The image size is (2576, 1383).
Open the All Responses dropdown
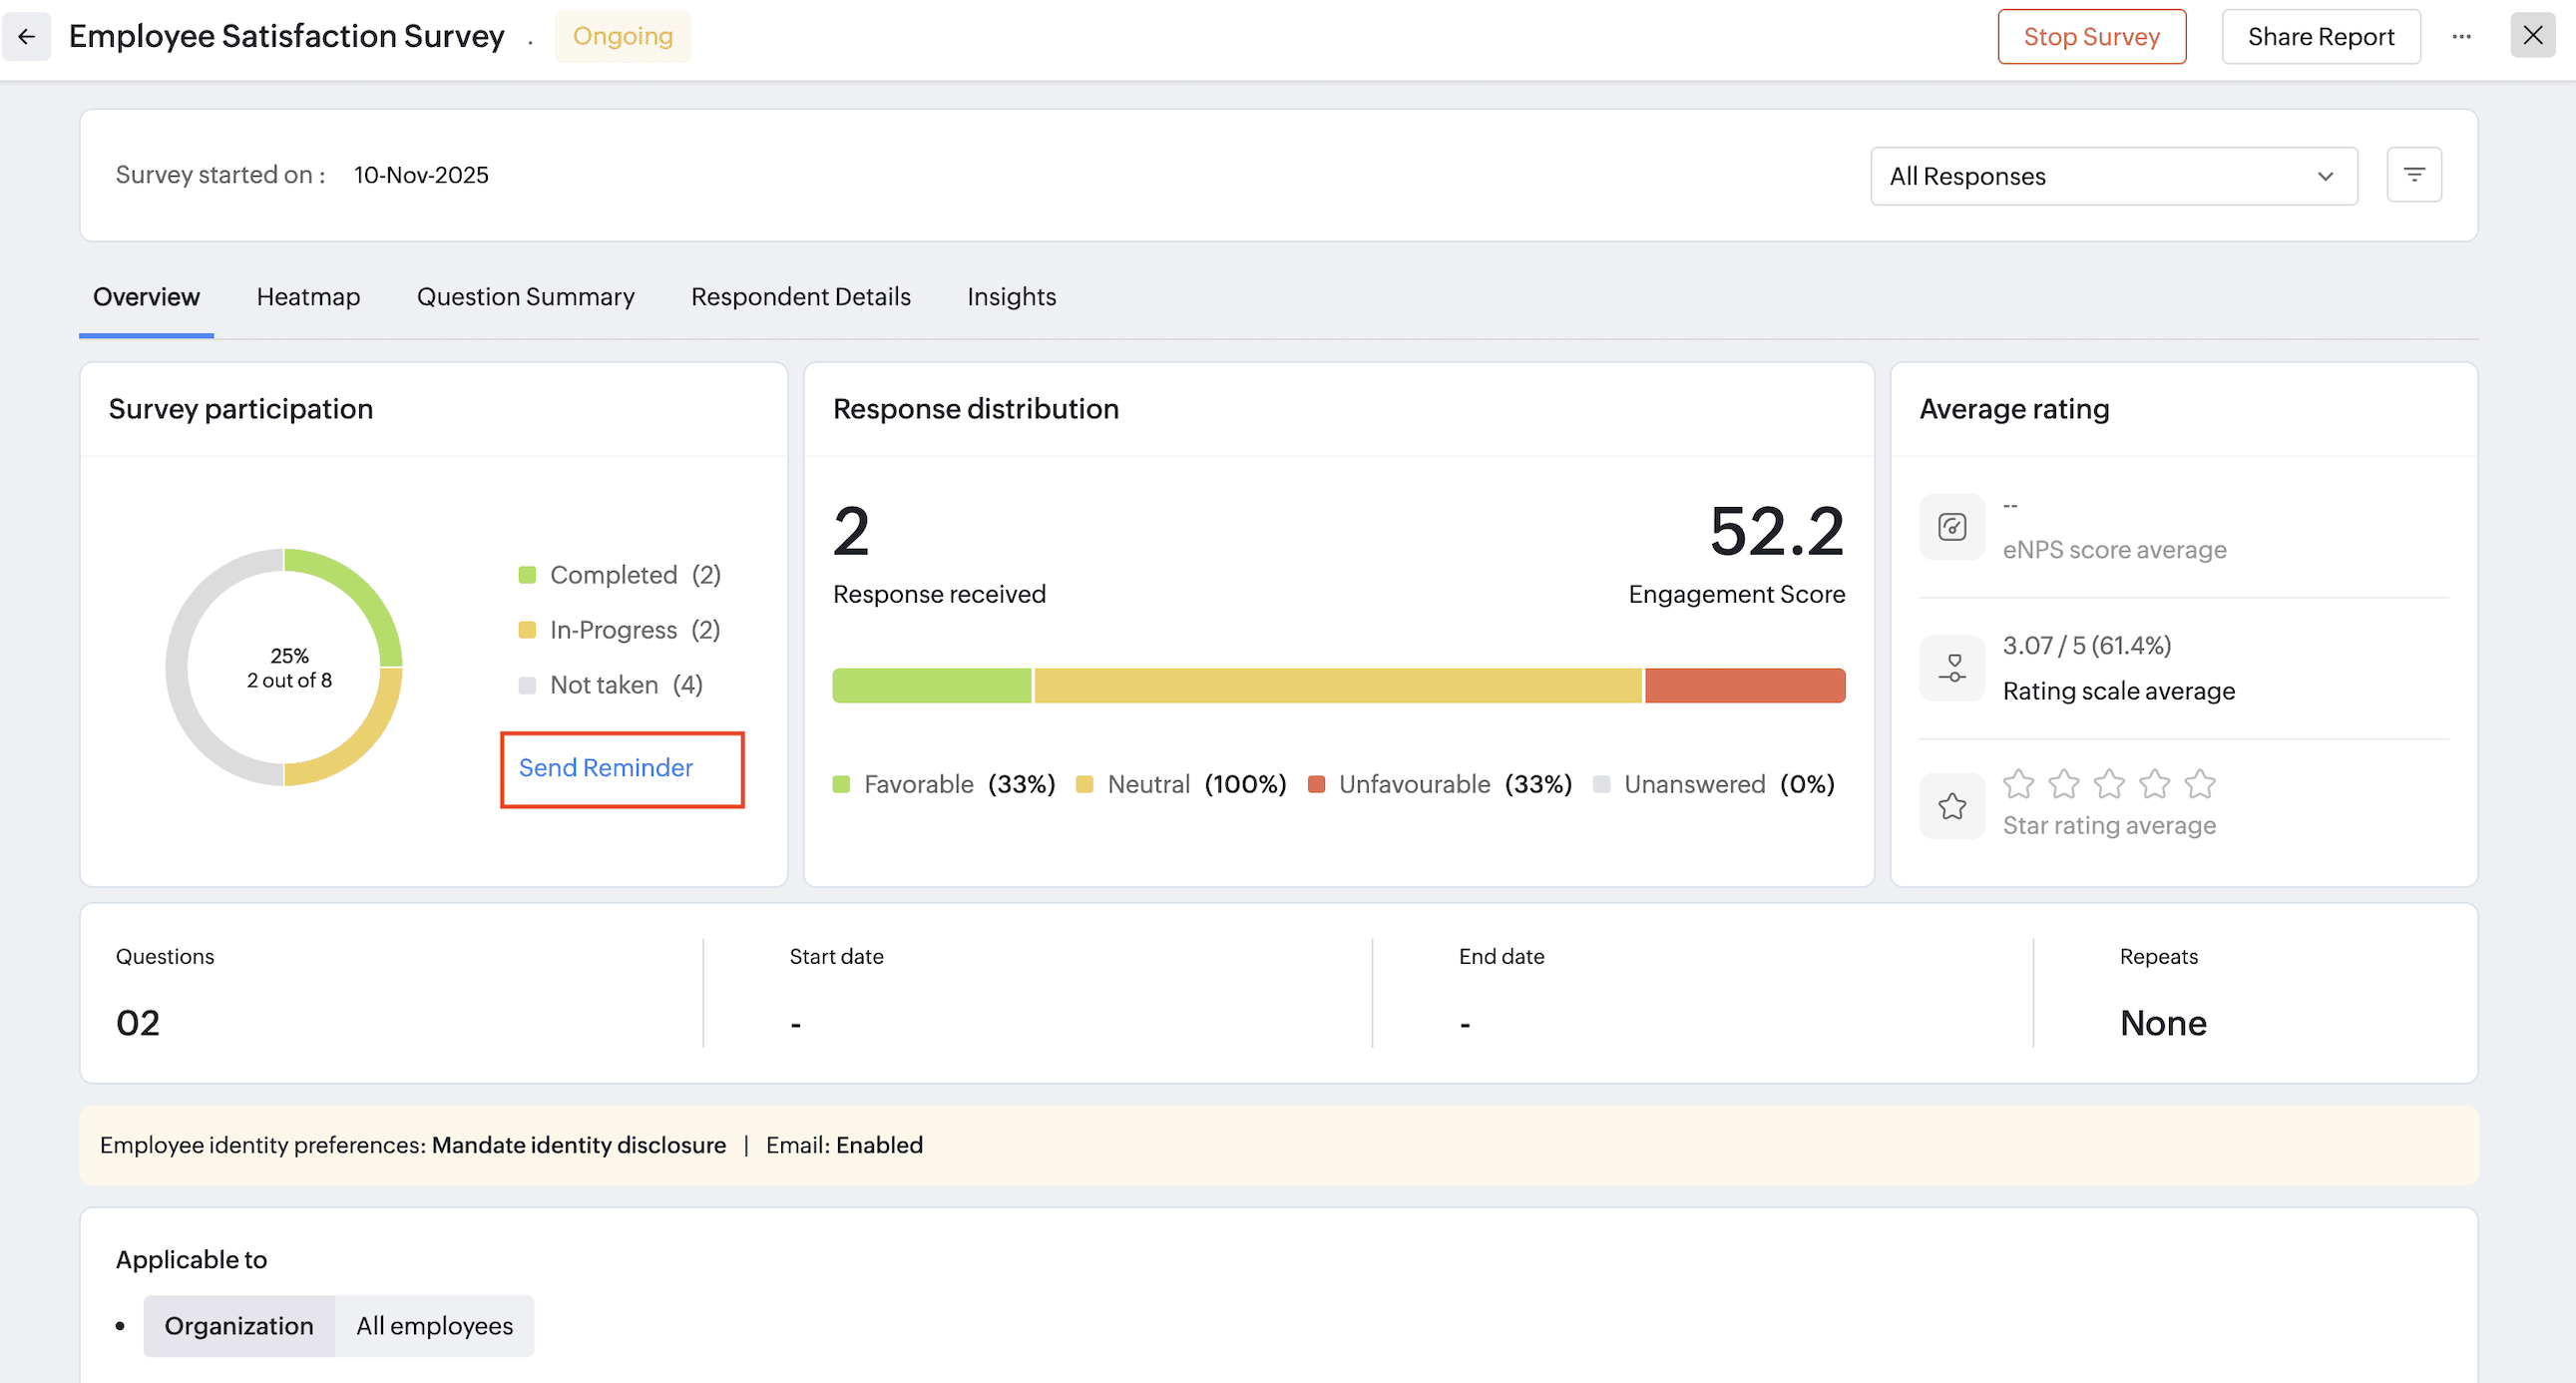coord(2113,177)
